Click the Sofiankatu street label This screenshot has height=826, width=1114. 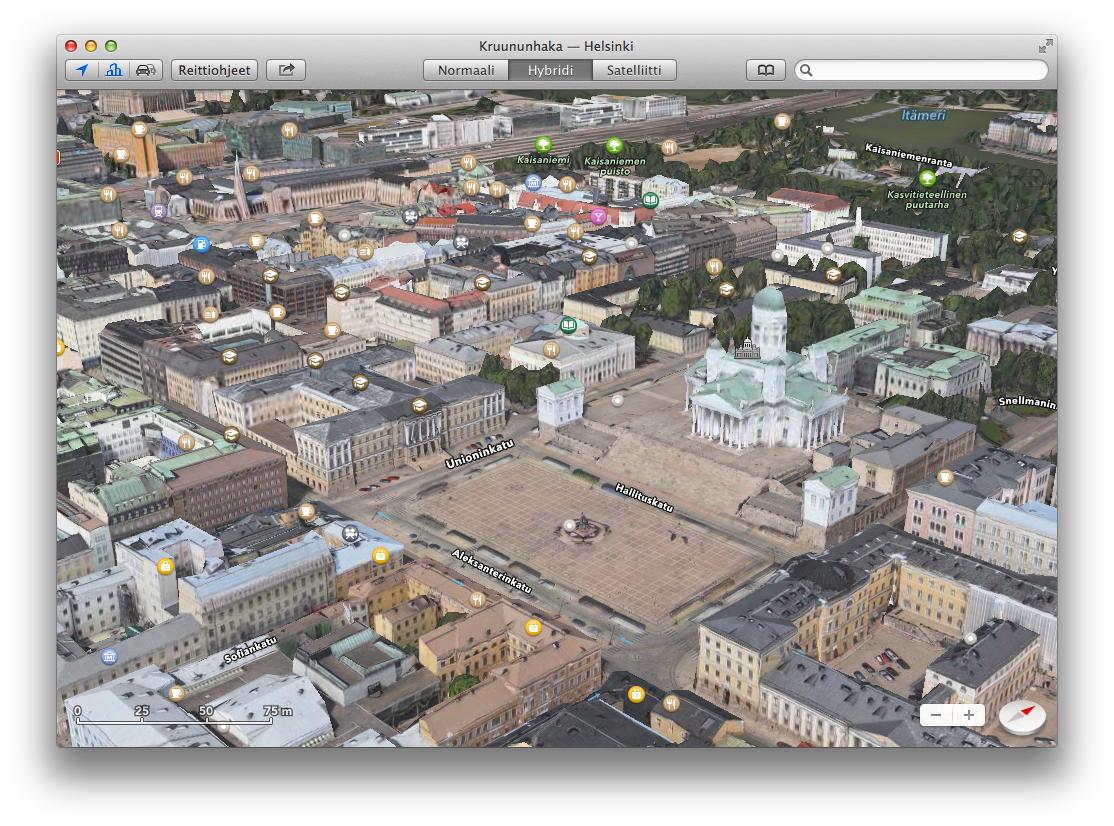tap(249, 650)
